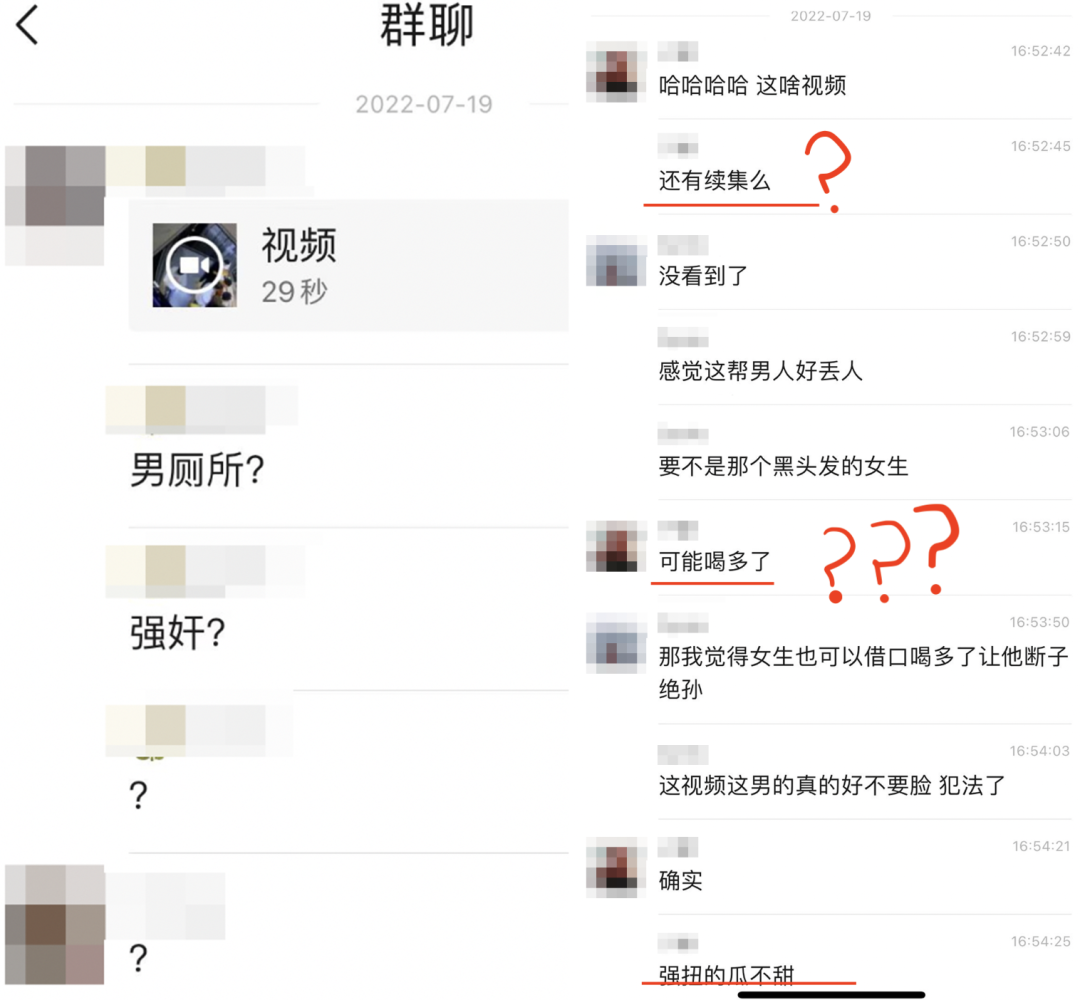Select the 群聊 header title
Image resolution: width=1080 pixels, height=1000 pixels.
[x=426, y=25]
